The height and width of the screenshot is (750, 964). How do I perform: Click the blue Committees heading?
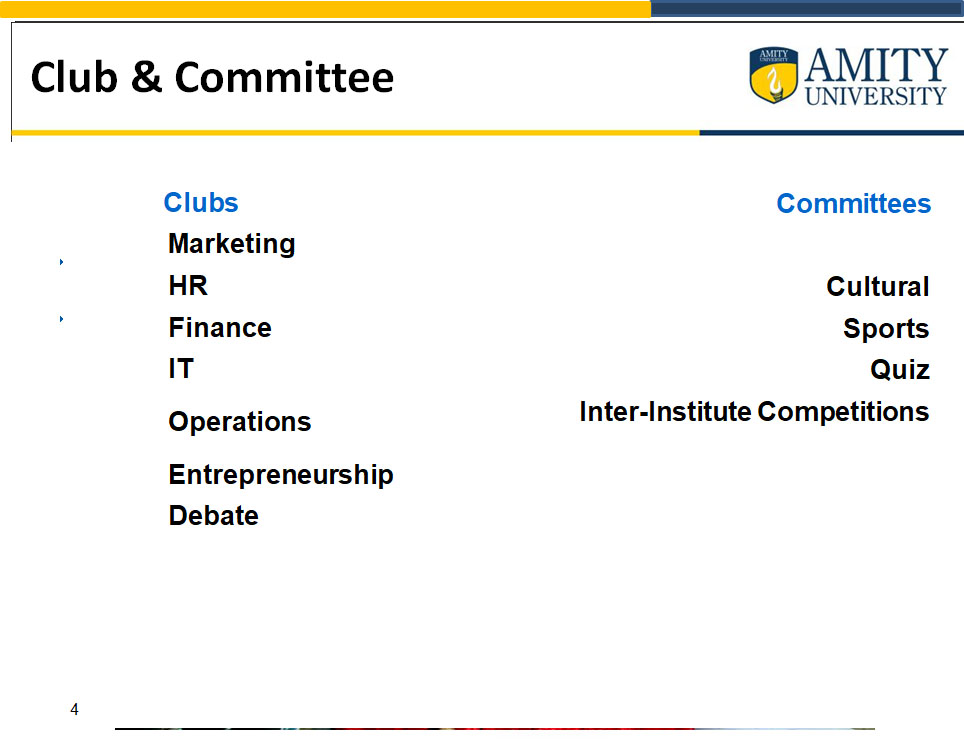[x=854, y=203]
